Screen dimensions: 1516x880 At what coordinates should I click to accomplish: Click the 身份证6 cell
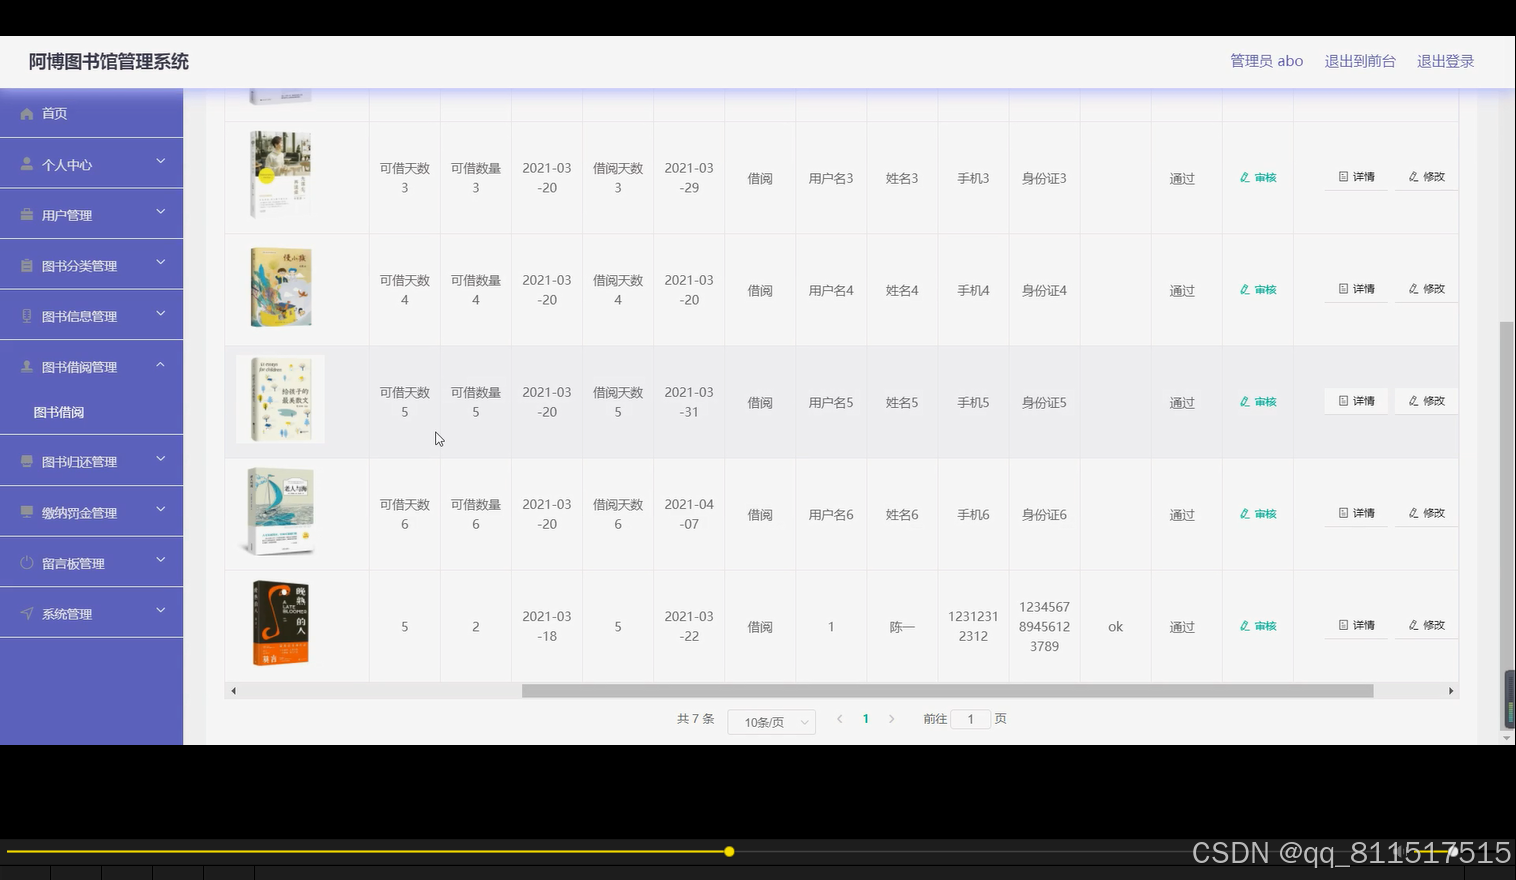1044,515
